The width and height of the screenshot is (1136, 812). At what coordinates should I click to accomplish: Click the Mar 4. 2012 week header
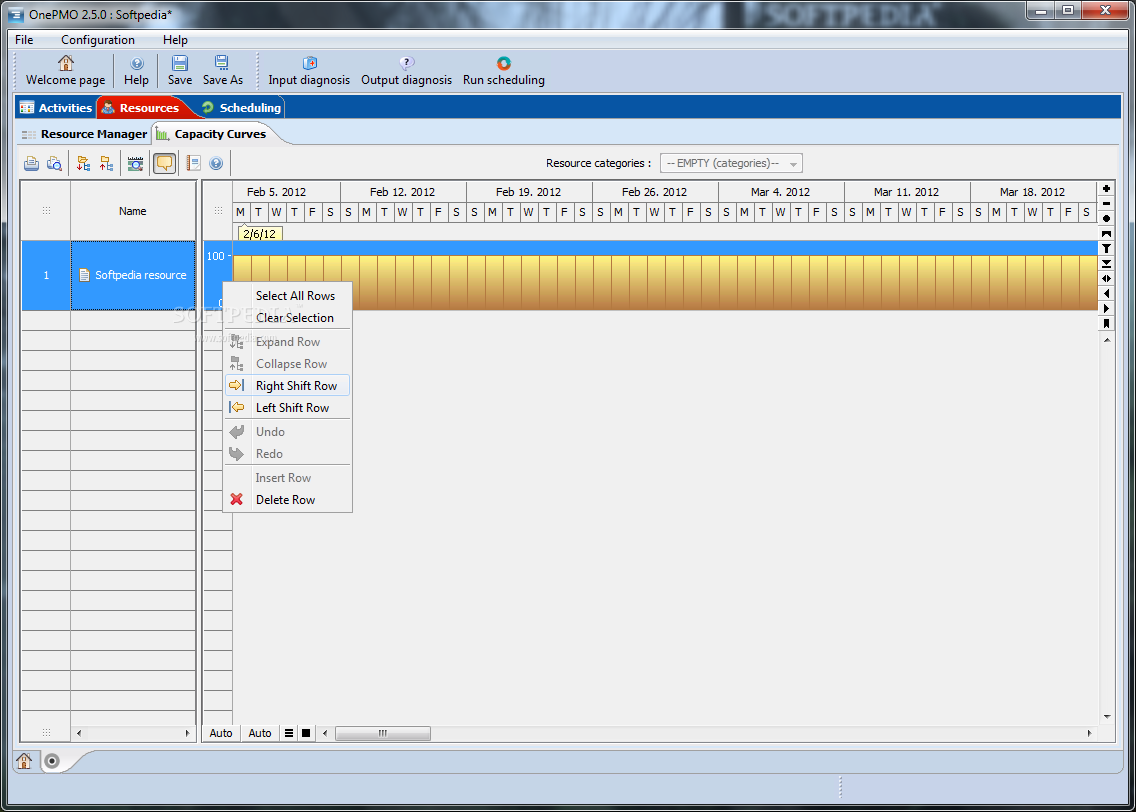click(x=780, y=192)
